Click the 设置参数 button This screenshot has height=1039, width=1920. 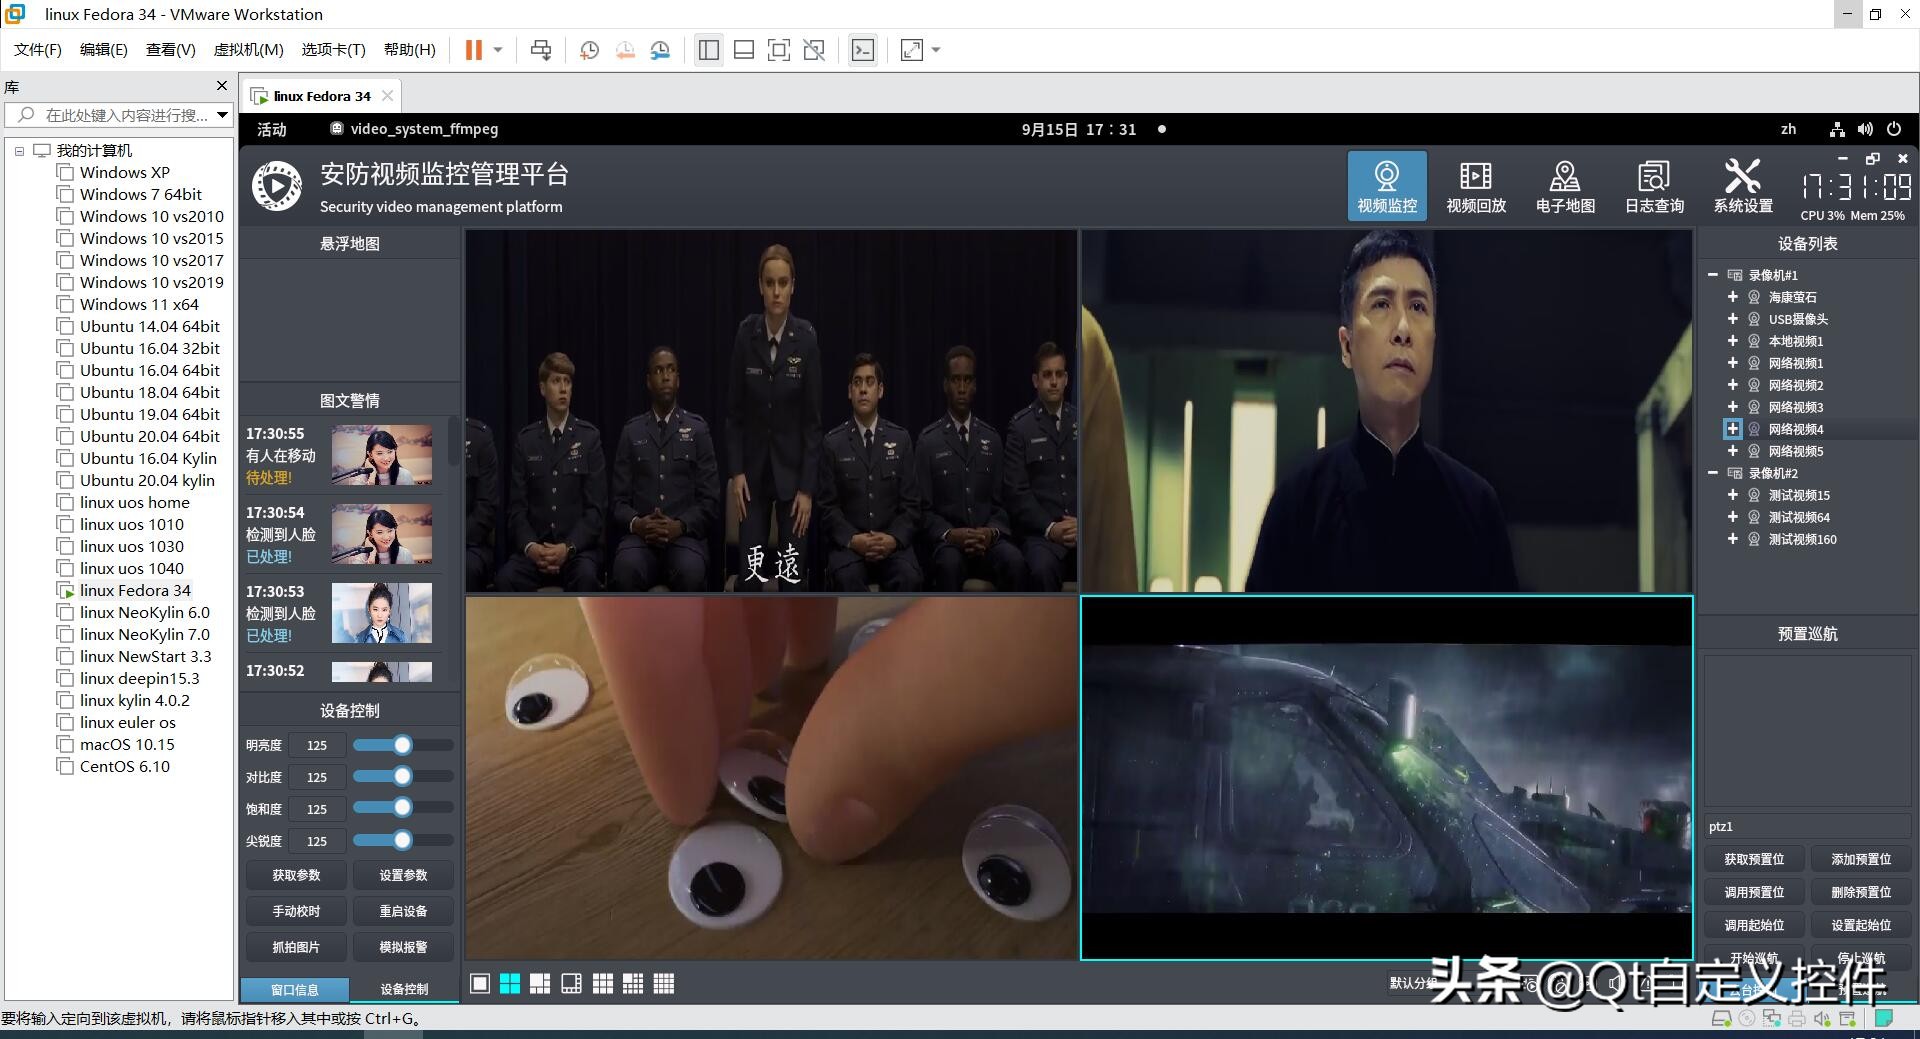tap(403, 875)
